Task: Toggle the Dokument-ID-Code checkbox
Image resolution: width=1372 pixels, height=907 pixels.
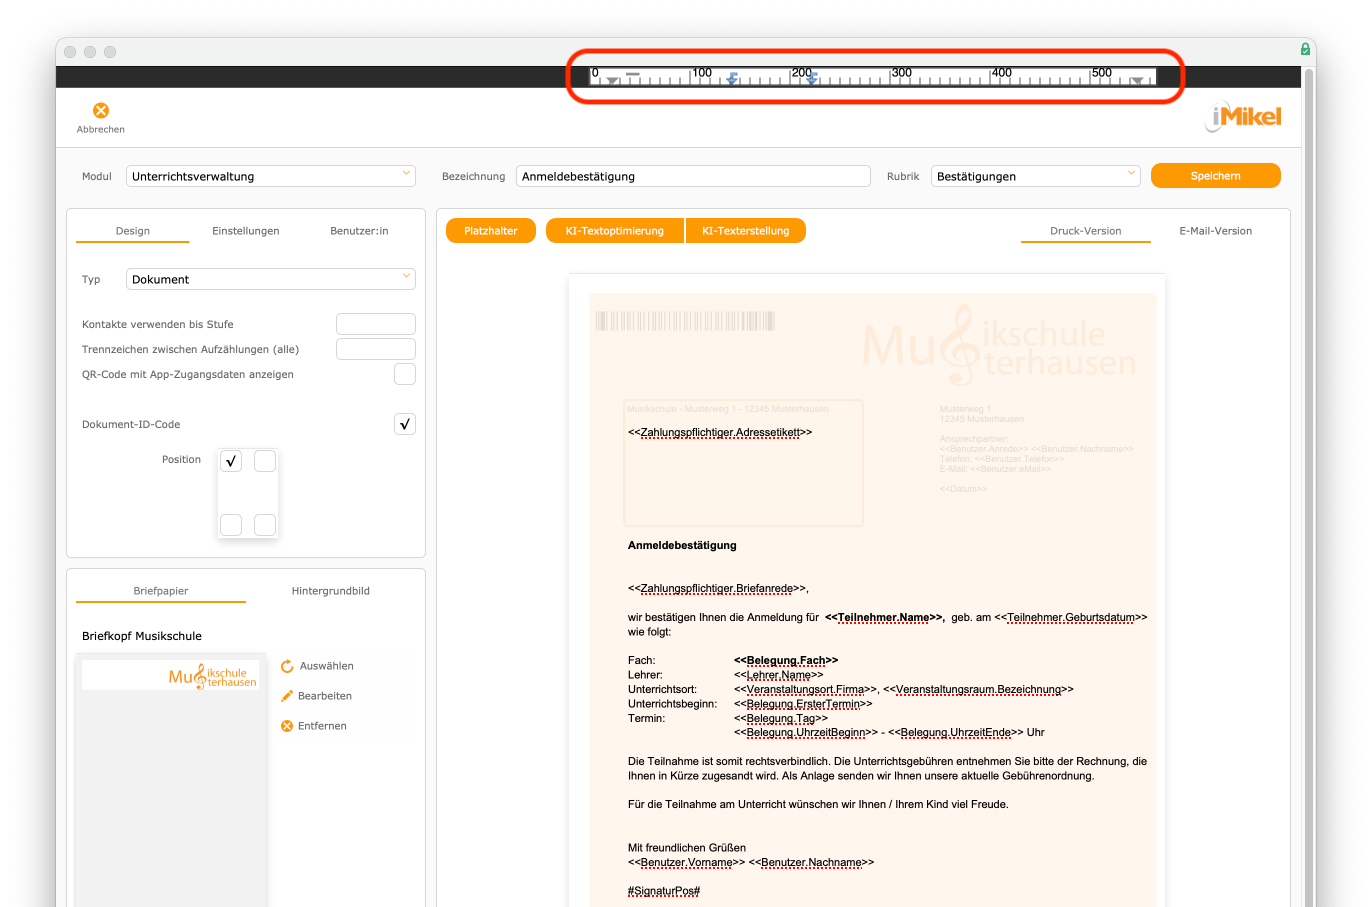Action: pyautogui.click(x=405, y=424)
